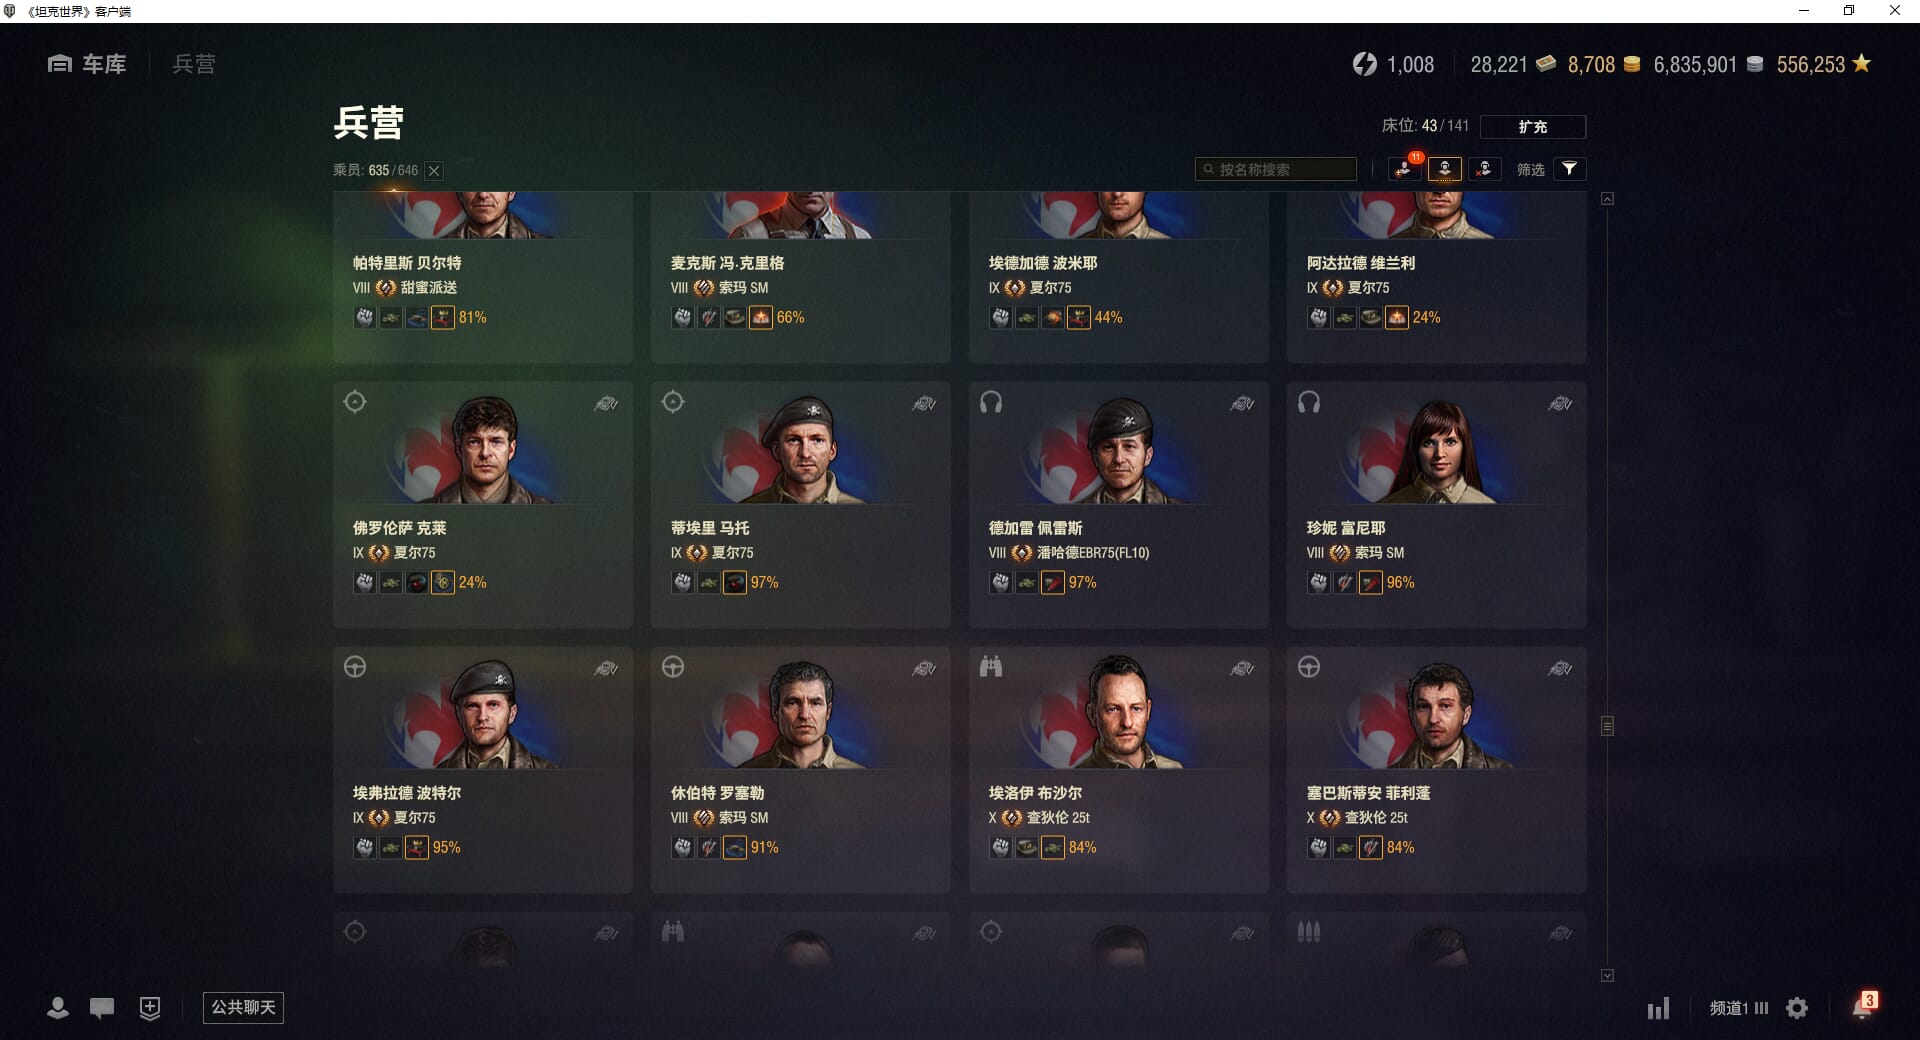Open the notification bell with badge 3

(x=1864, y=1006)
